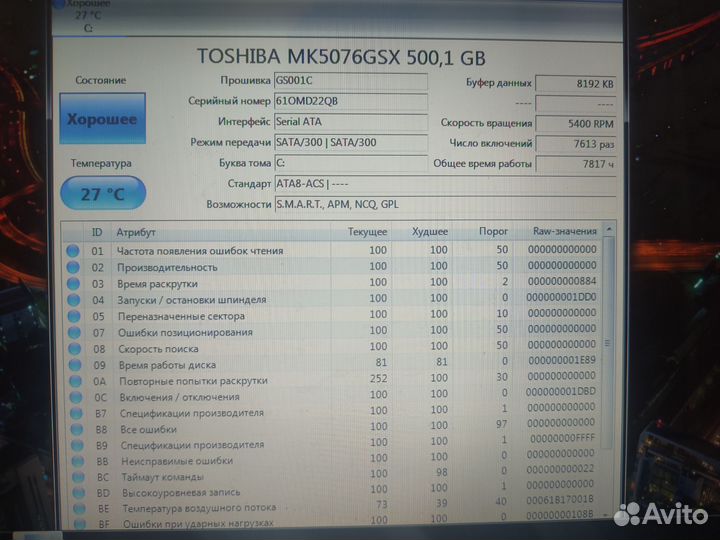
Task: Select the C: drive tab at top
Action: click(x=89, y=17)
